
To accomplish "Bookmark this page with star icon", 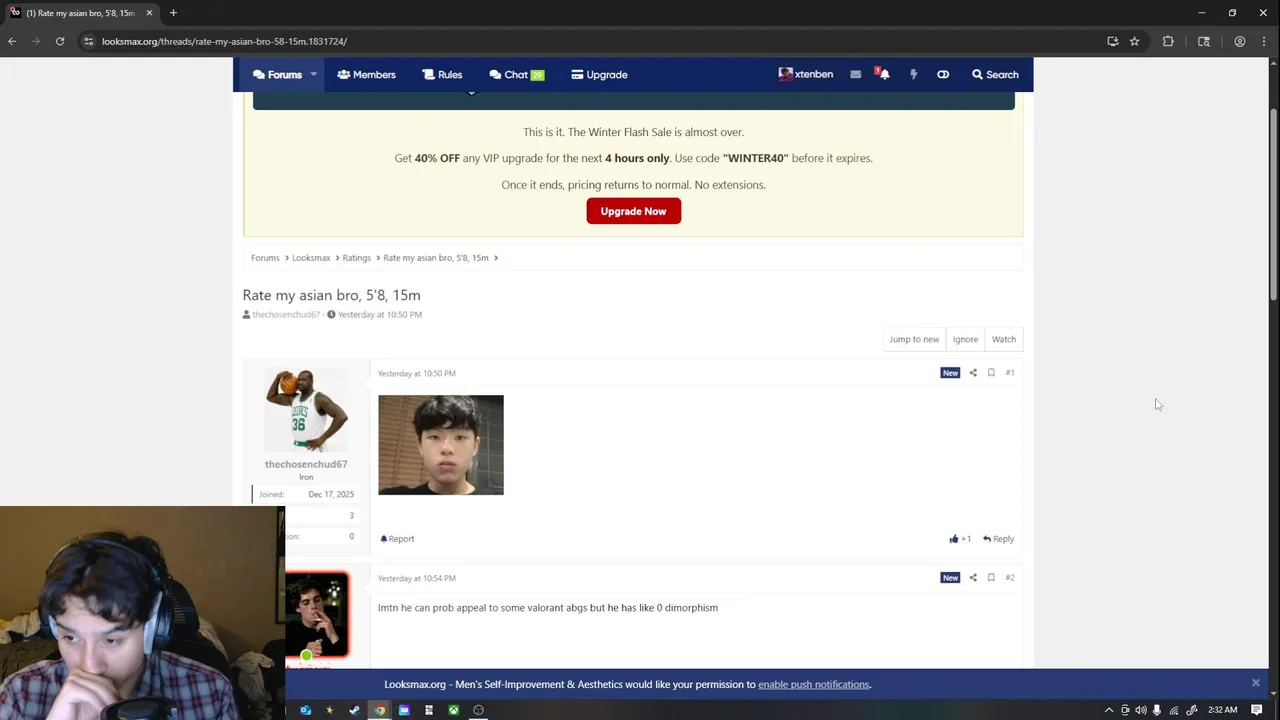I will (1134, 41).
